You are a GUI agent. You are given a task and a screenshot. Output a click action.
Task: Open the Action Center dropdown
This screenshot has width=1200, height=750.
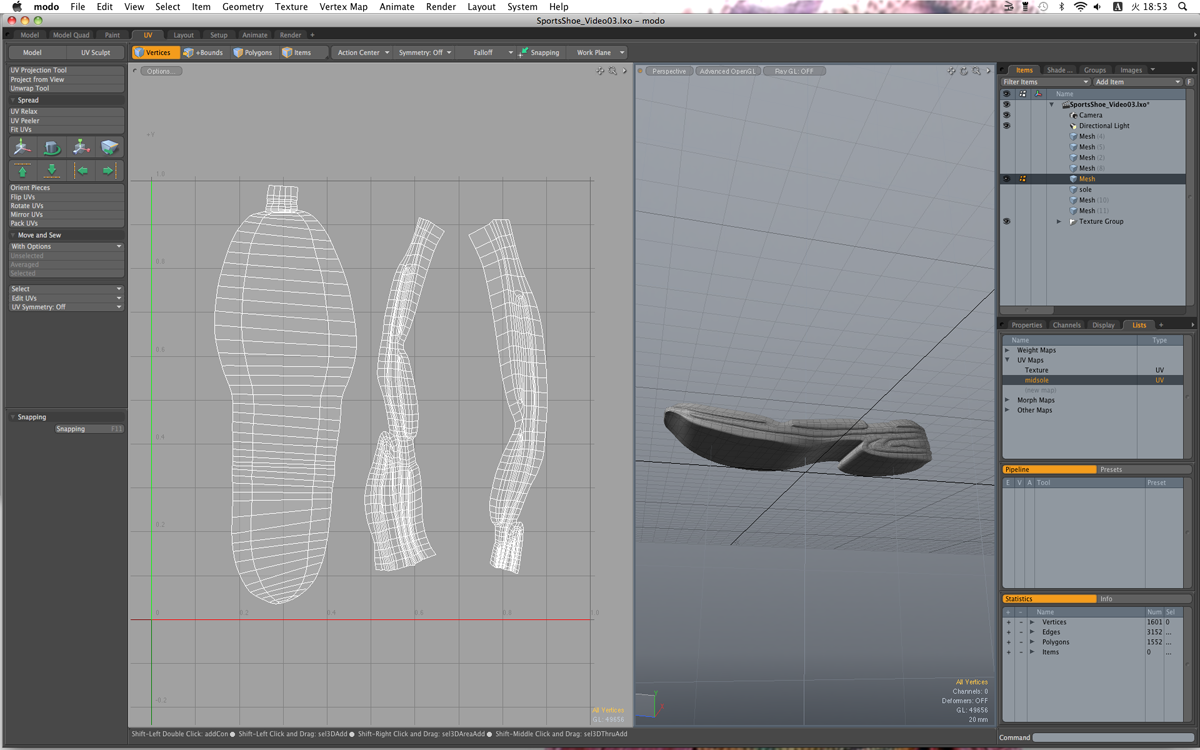[x=363, y=53]
